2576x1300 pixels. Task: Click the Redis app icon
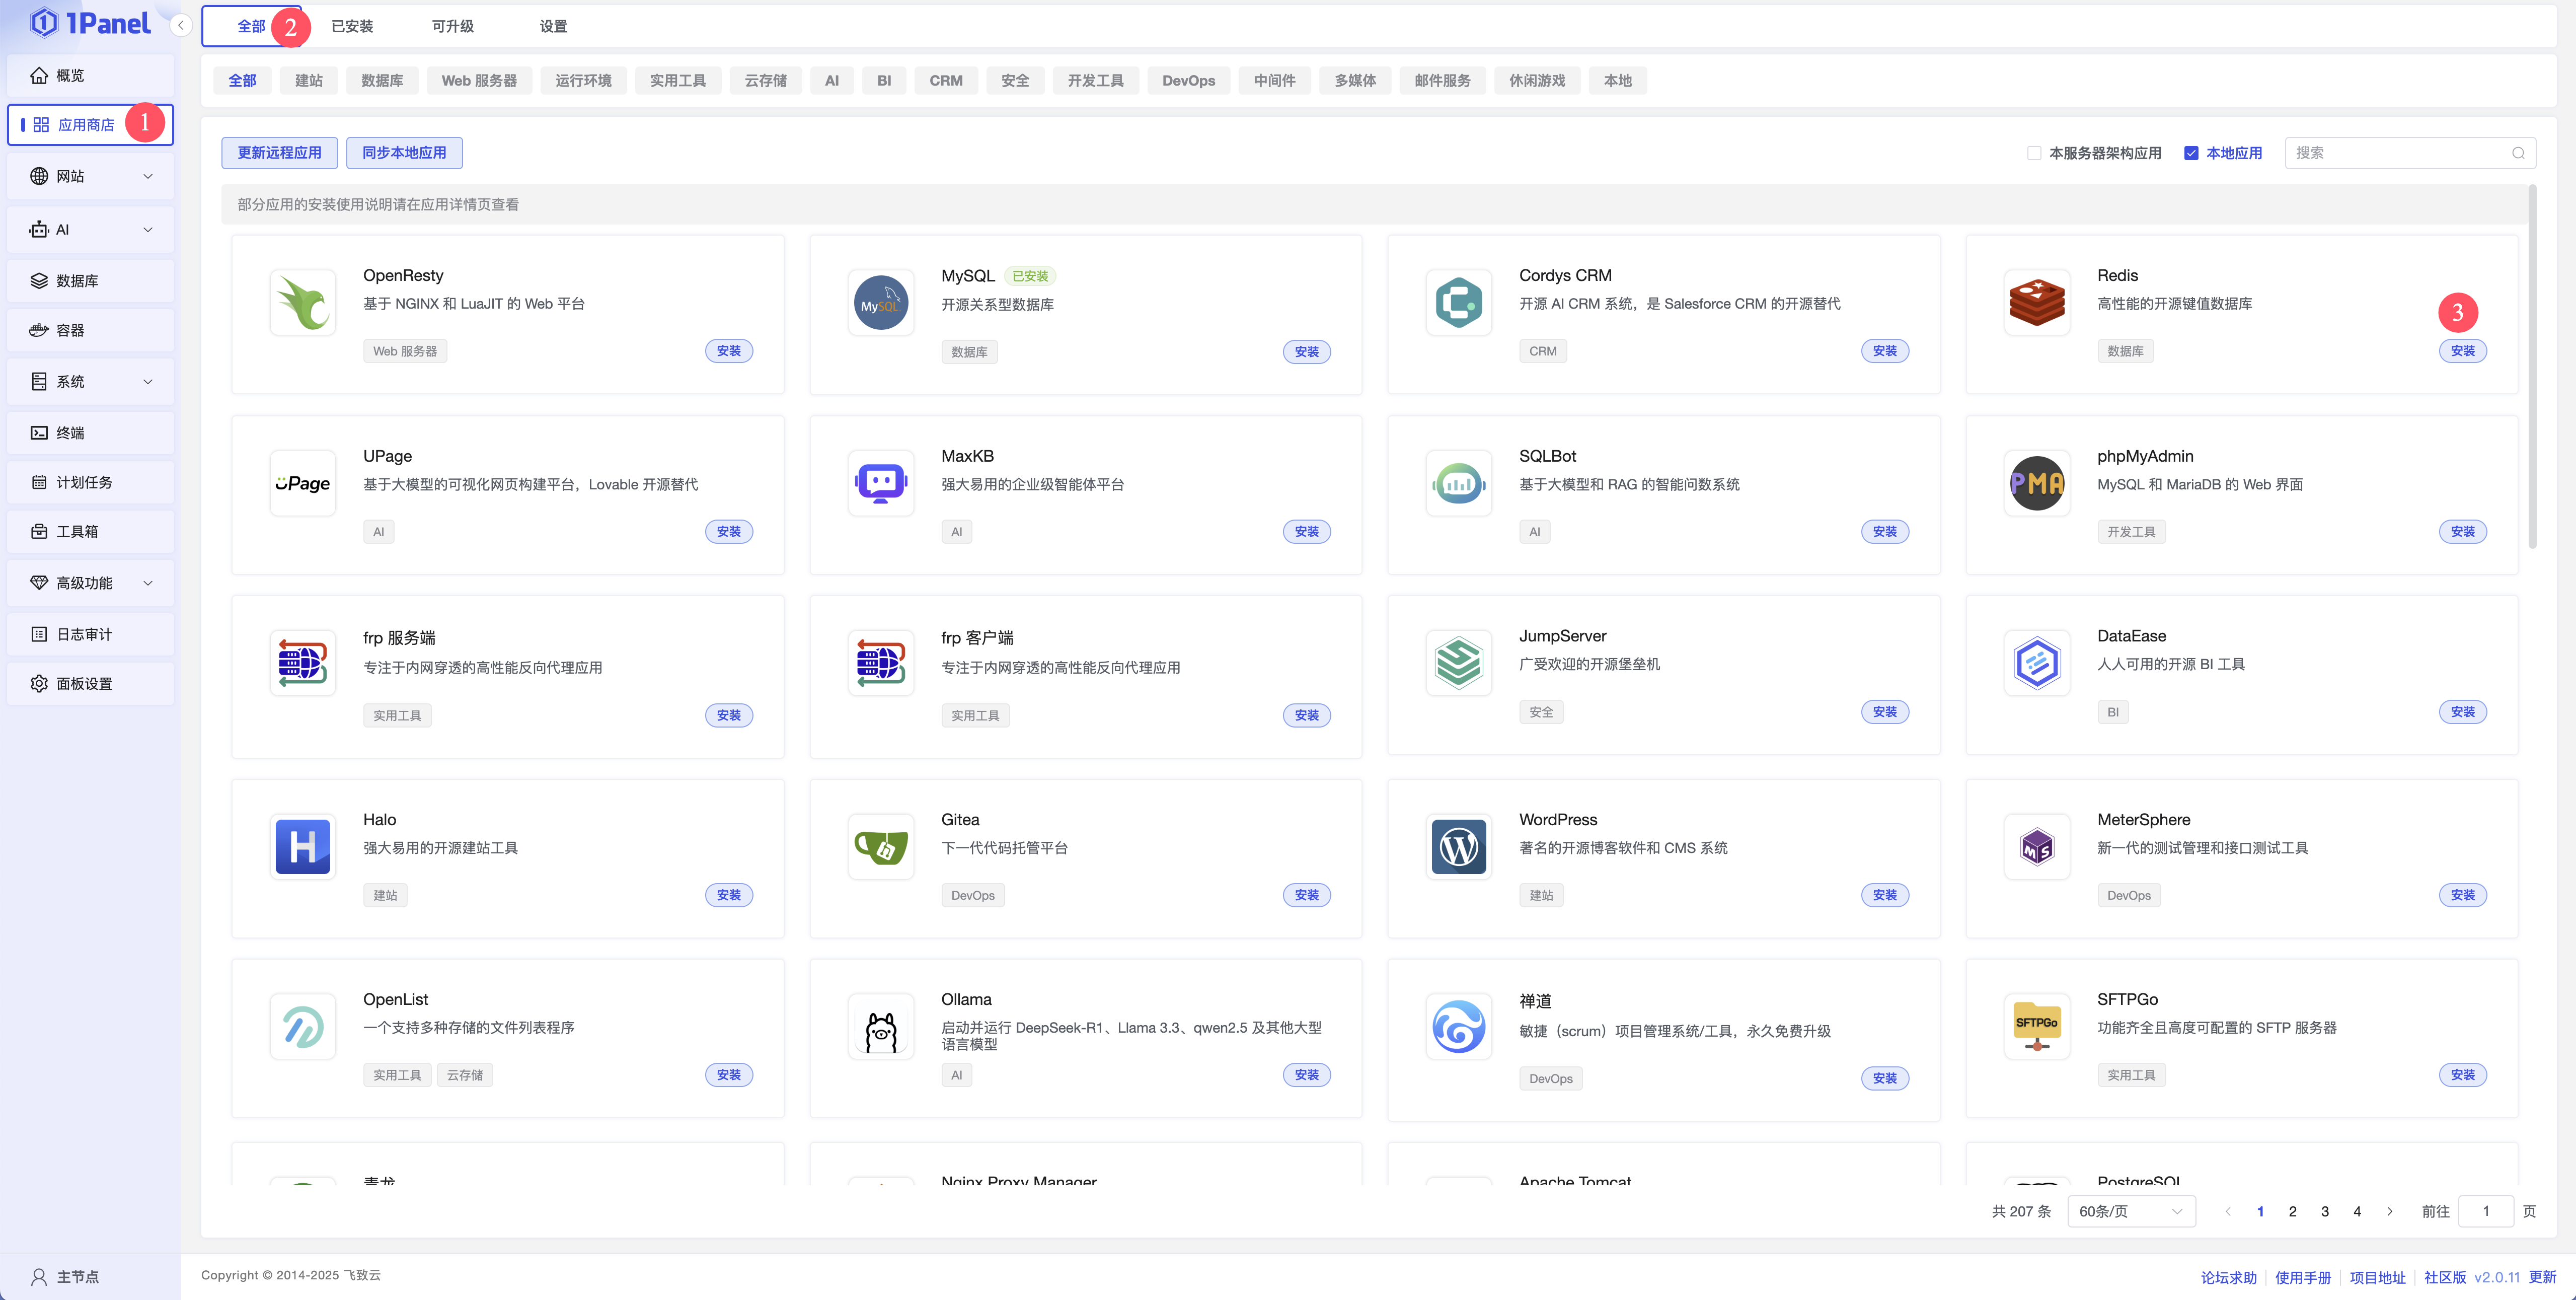point(2036,303)
